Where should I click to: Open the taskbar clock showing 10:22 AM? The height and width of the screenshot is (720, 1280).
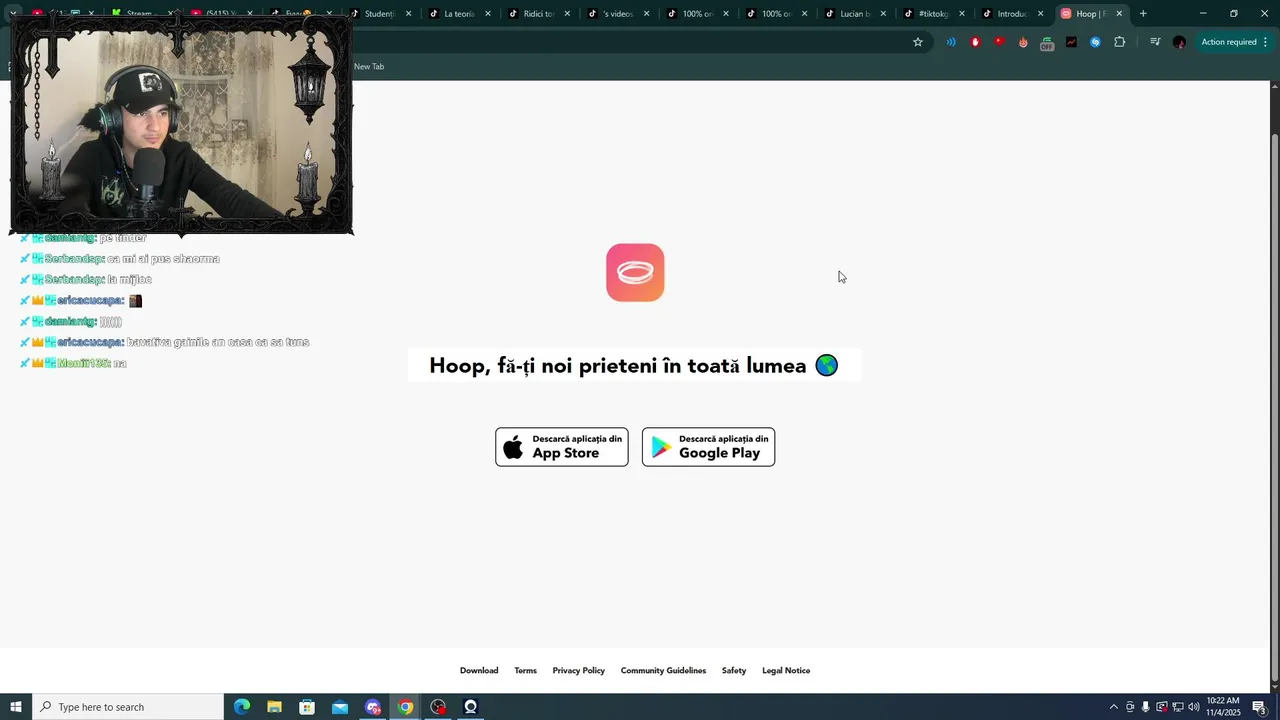1223,707
